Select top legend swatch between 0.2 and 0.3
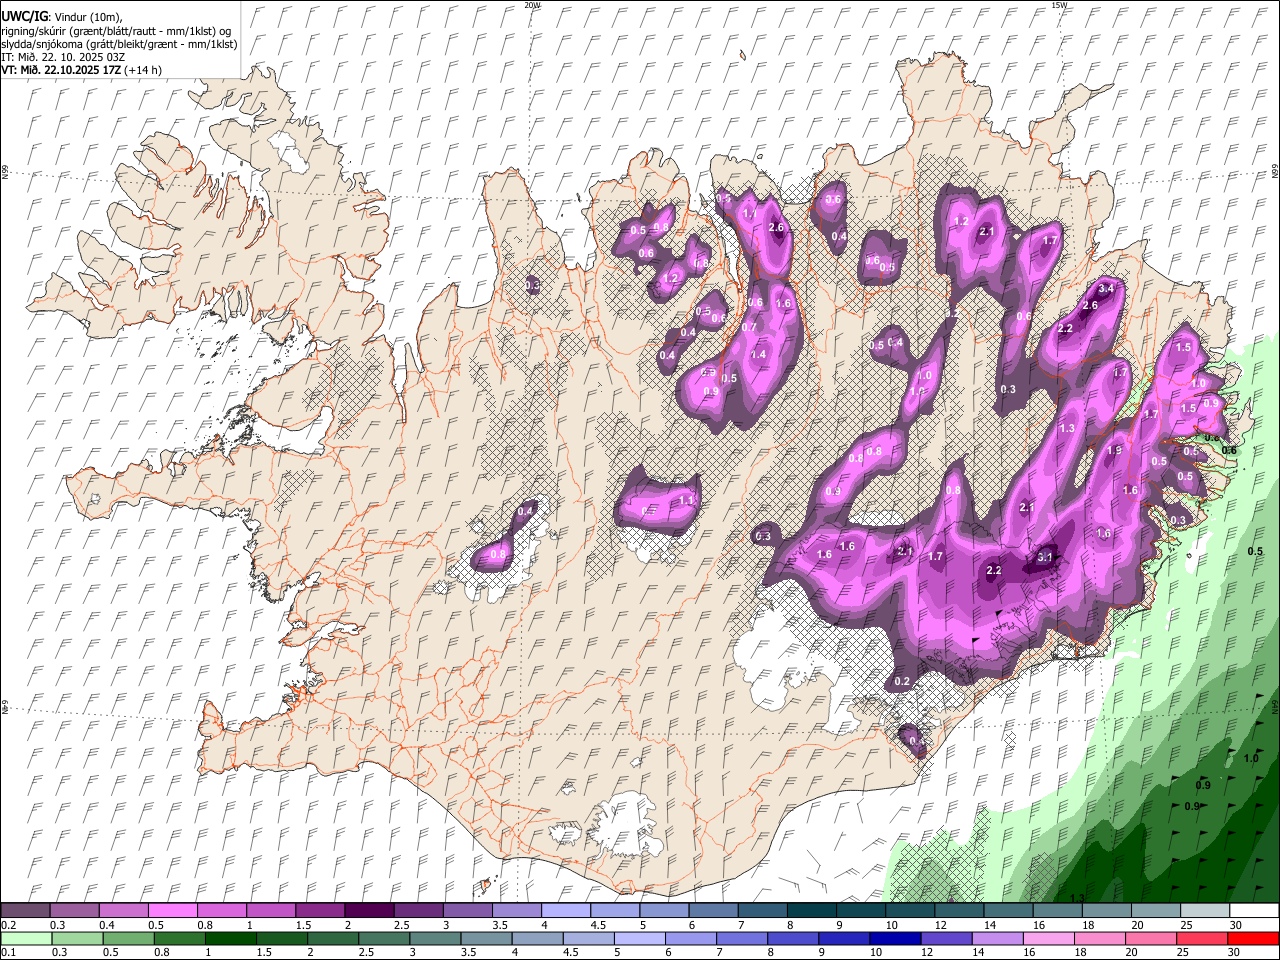 click(x=27, y=911)
